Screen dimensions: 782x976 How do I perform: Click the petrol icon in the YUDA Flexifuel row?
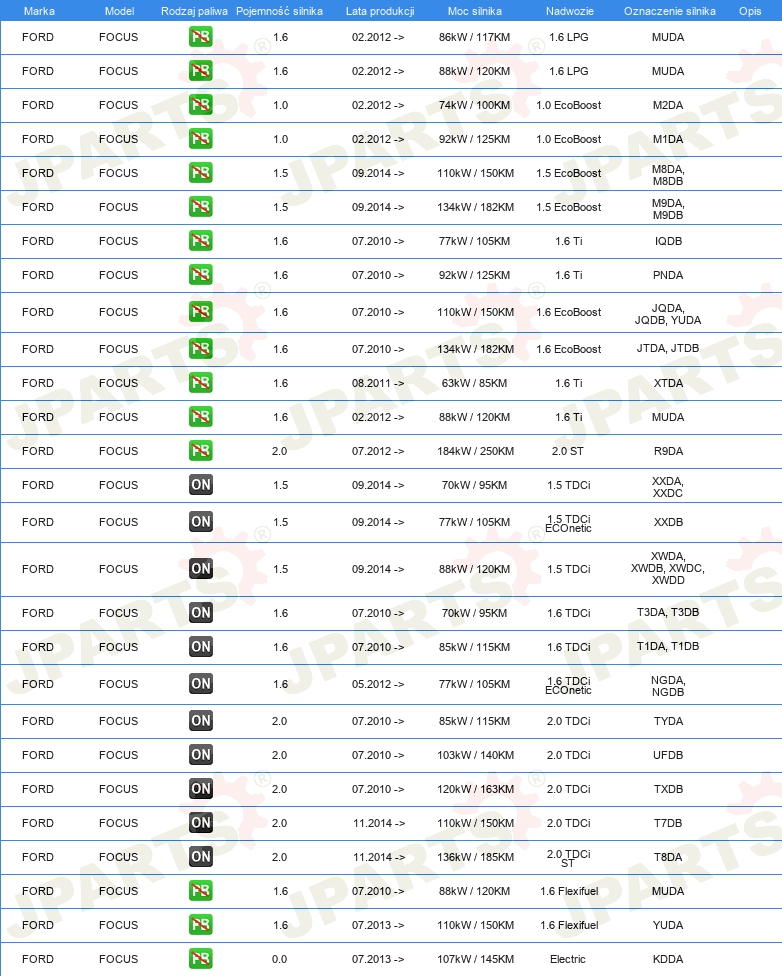tap(200, 925)
